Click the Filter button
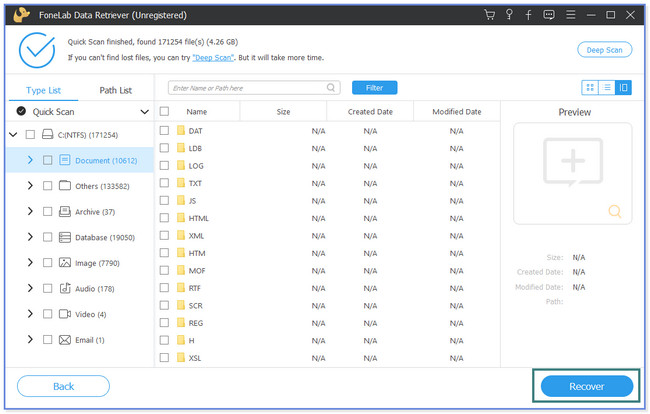 (x=374, y=87)
